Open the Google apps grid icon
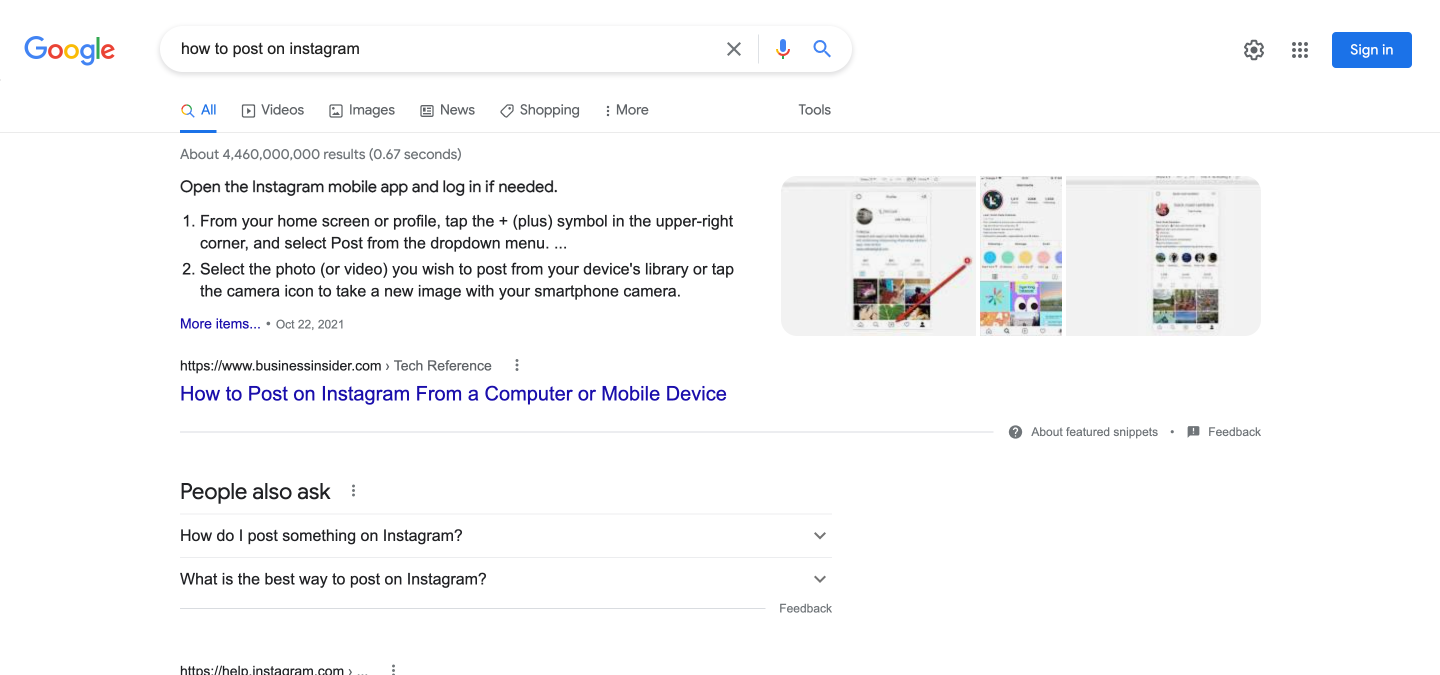Screen dimensions: 1440x675 pos(1300,50)
